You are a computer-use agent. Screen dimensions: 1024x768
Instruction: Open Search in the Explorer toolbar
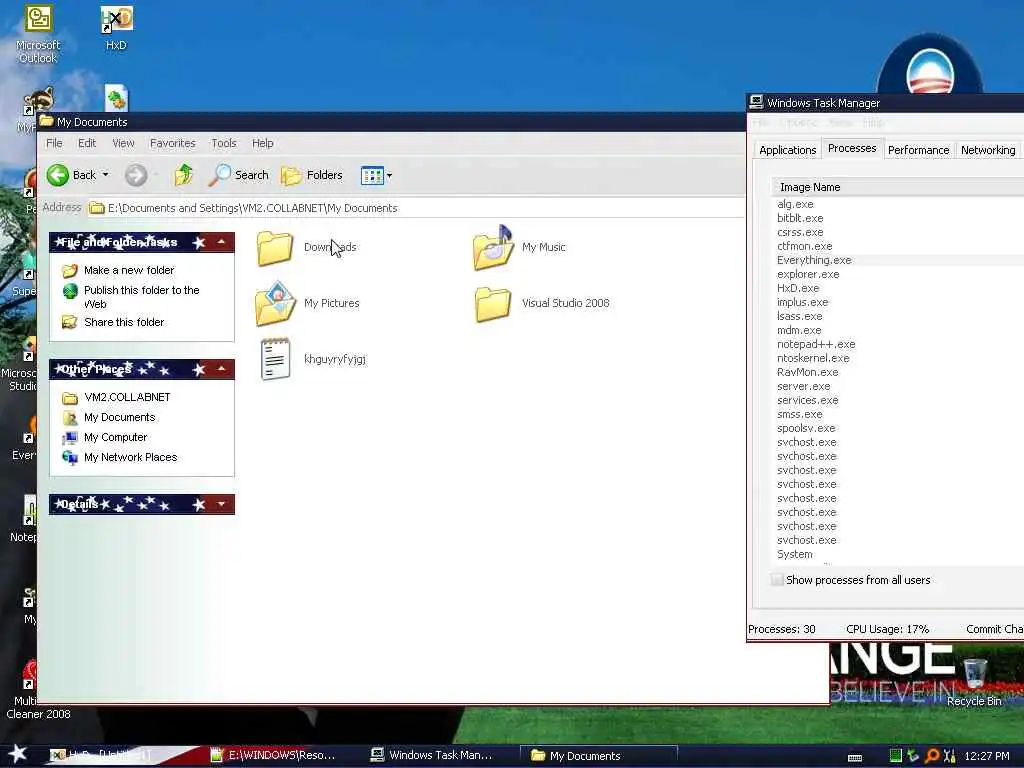click(x=238, y=175)
